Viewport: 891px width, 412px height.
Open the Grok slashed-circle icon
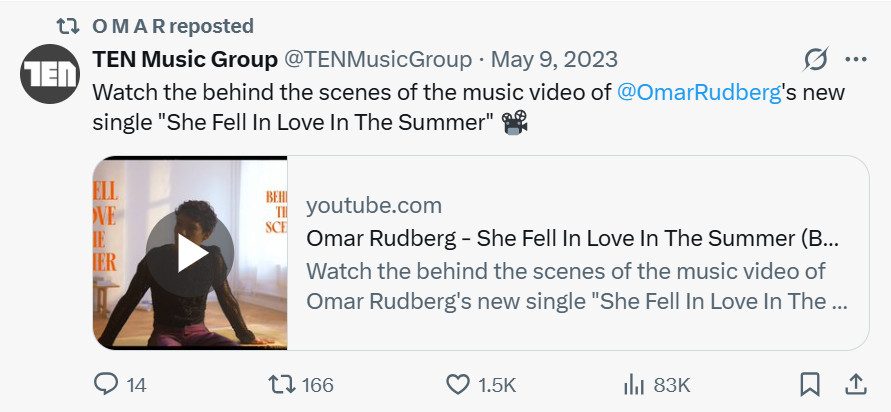816,60
